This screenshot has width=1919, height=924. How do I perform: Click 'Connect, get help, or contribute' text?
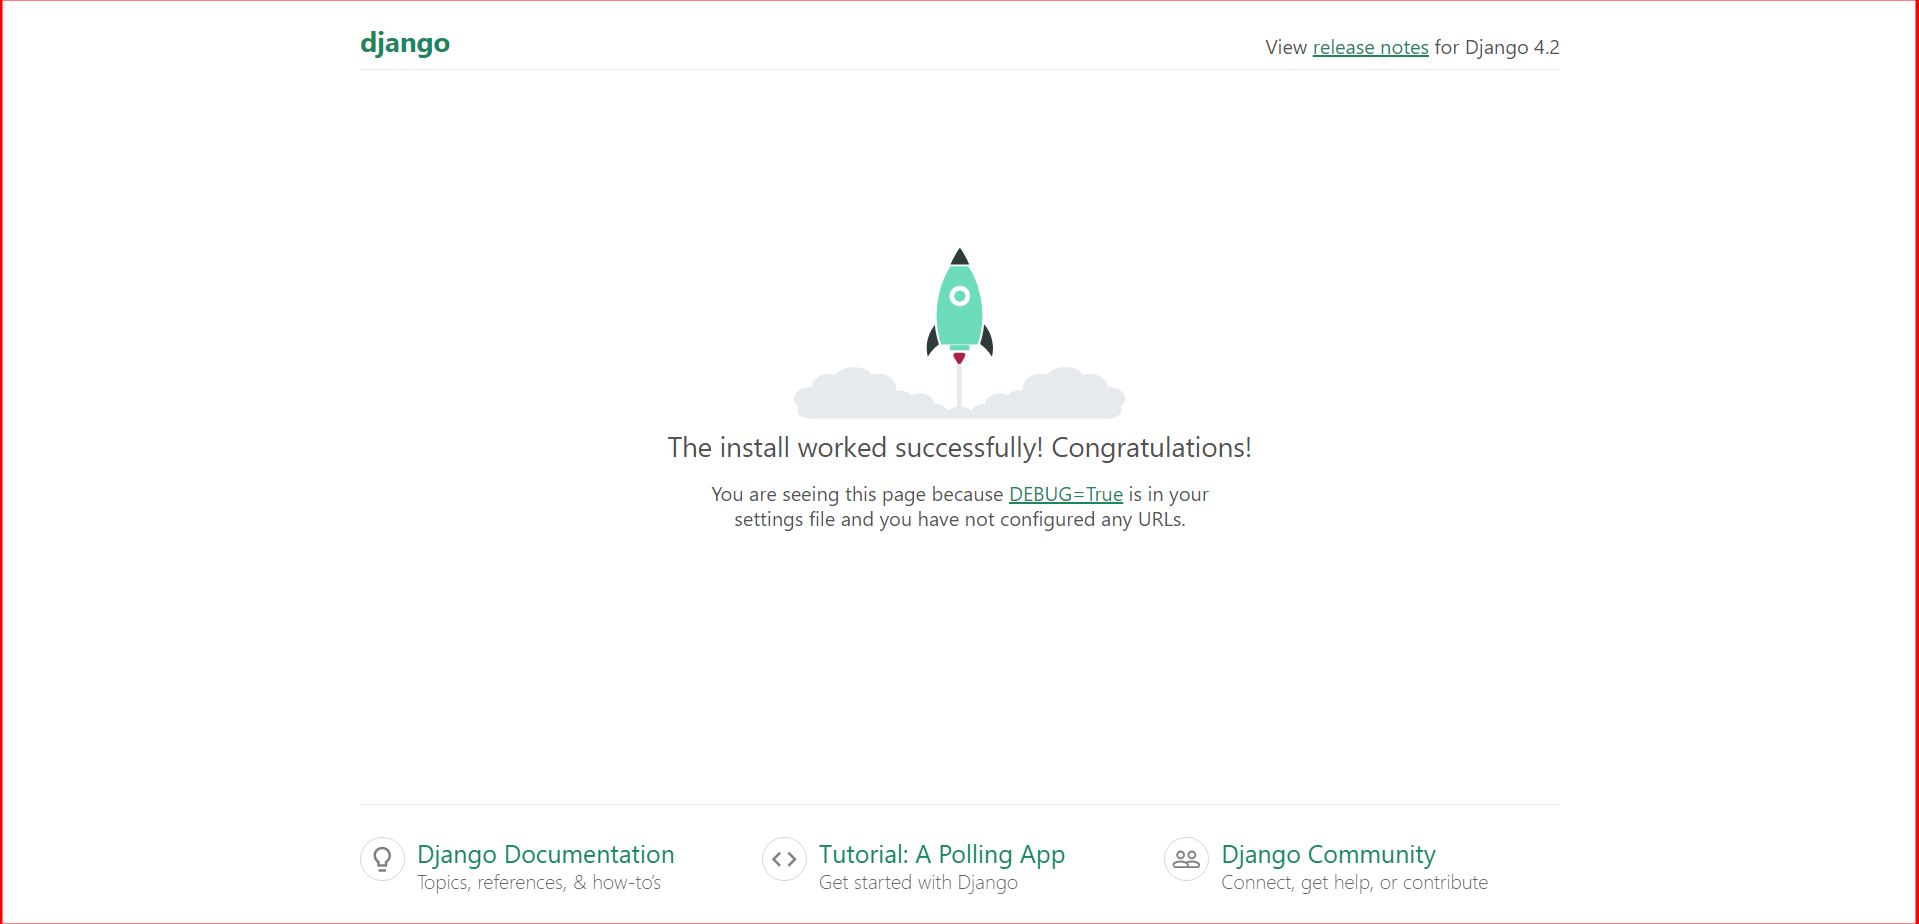pos(1355,883)
